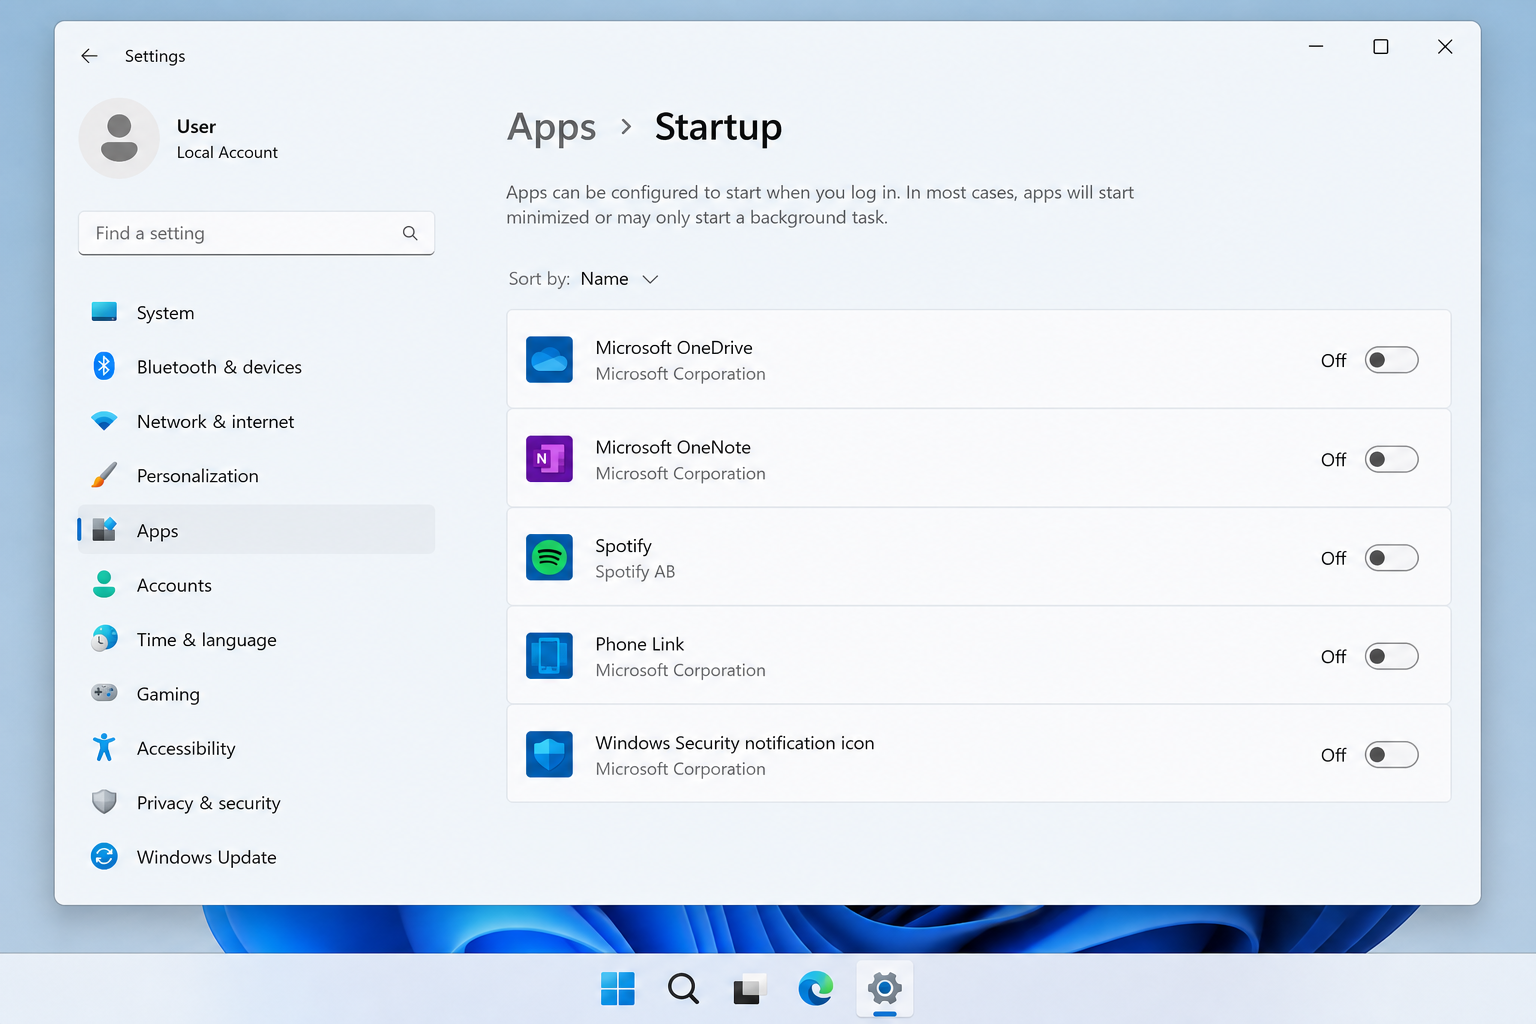Click the Privacy shield icon
1536x1024 pixels.
point(104,801)
